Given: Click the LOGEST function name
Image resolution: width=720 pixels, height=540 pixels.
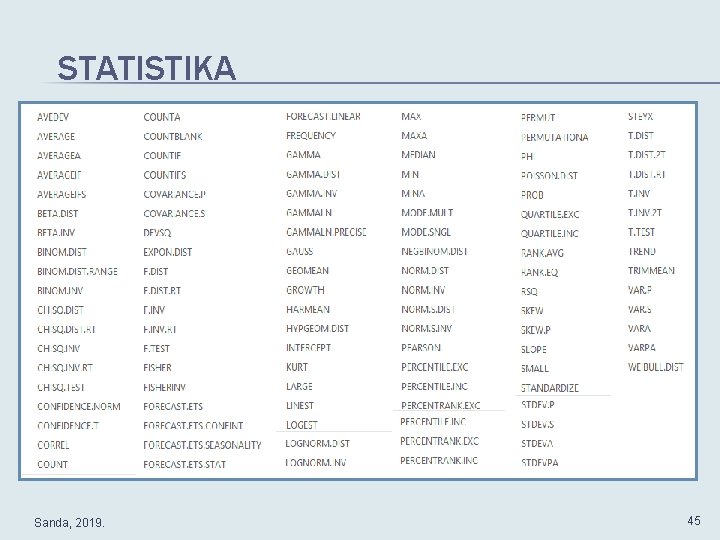Looking at the screenshot, I should (x=302, y=425).
